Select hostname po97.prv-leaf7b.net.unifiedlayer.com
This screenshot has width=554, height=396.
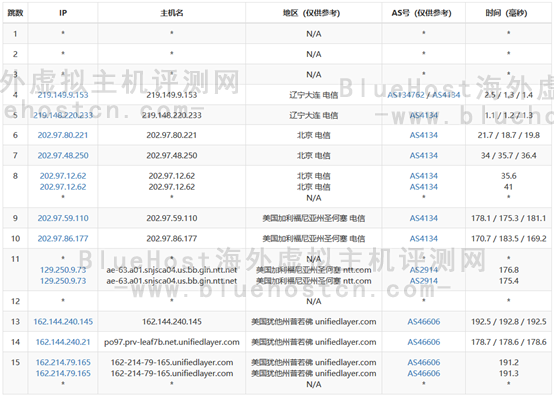[x=172, y=342]
